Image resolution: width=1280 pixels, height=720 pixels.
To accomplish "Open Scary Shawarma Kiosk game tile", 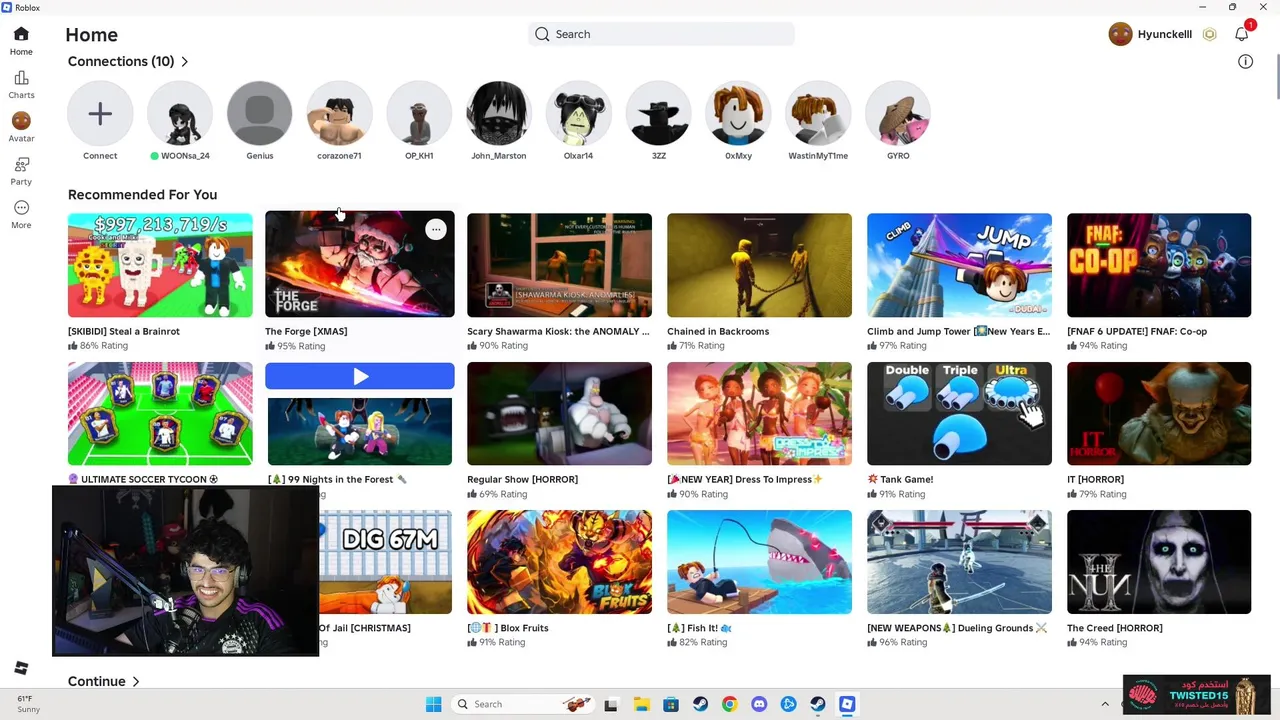I will point(559,265).
